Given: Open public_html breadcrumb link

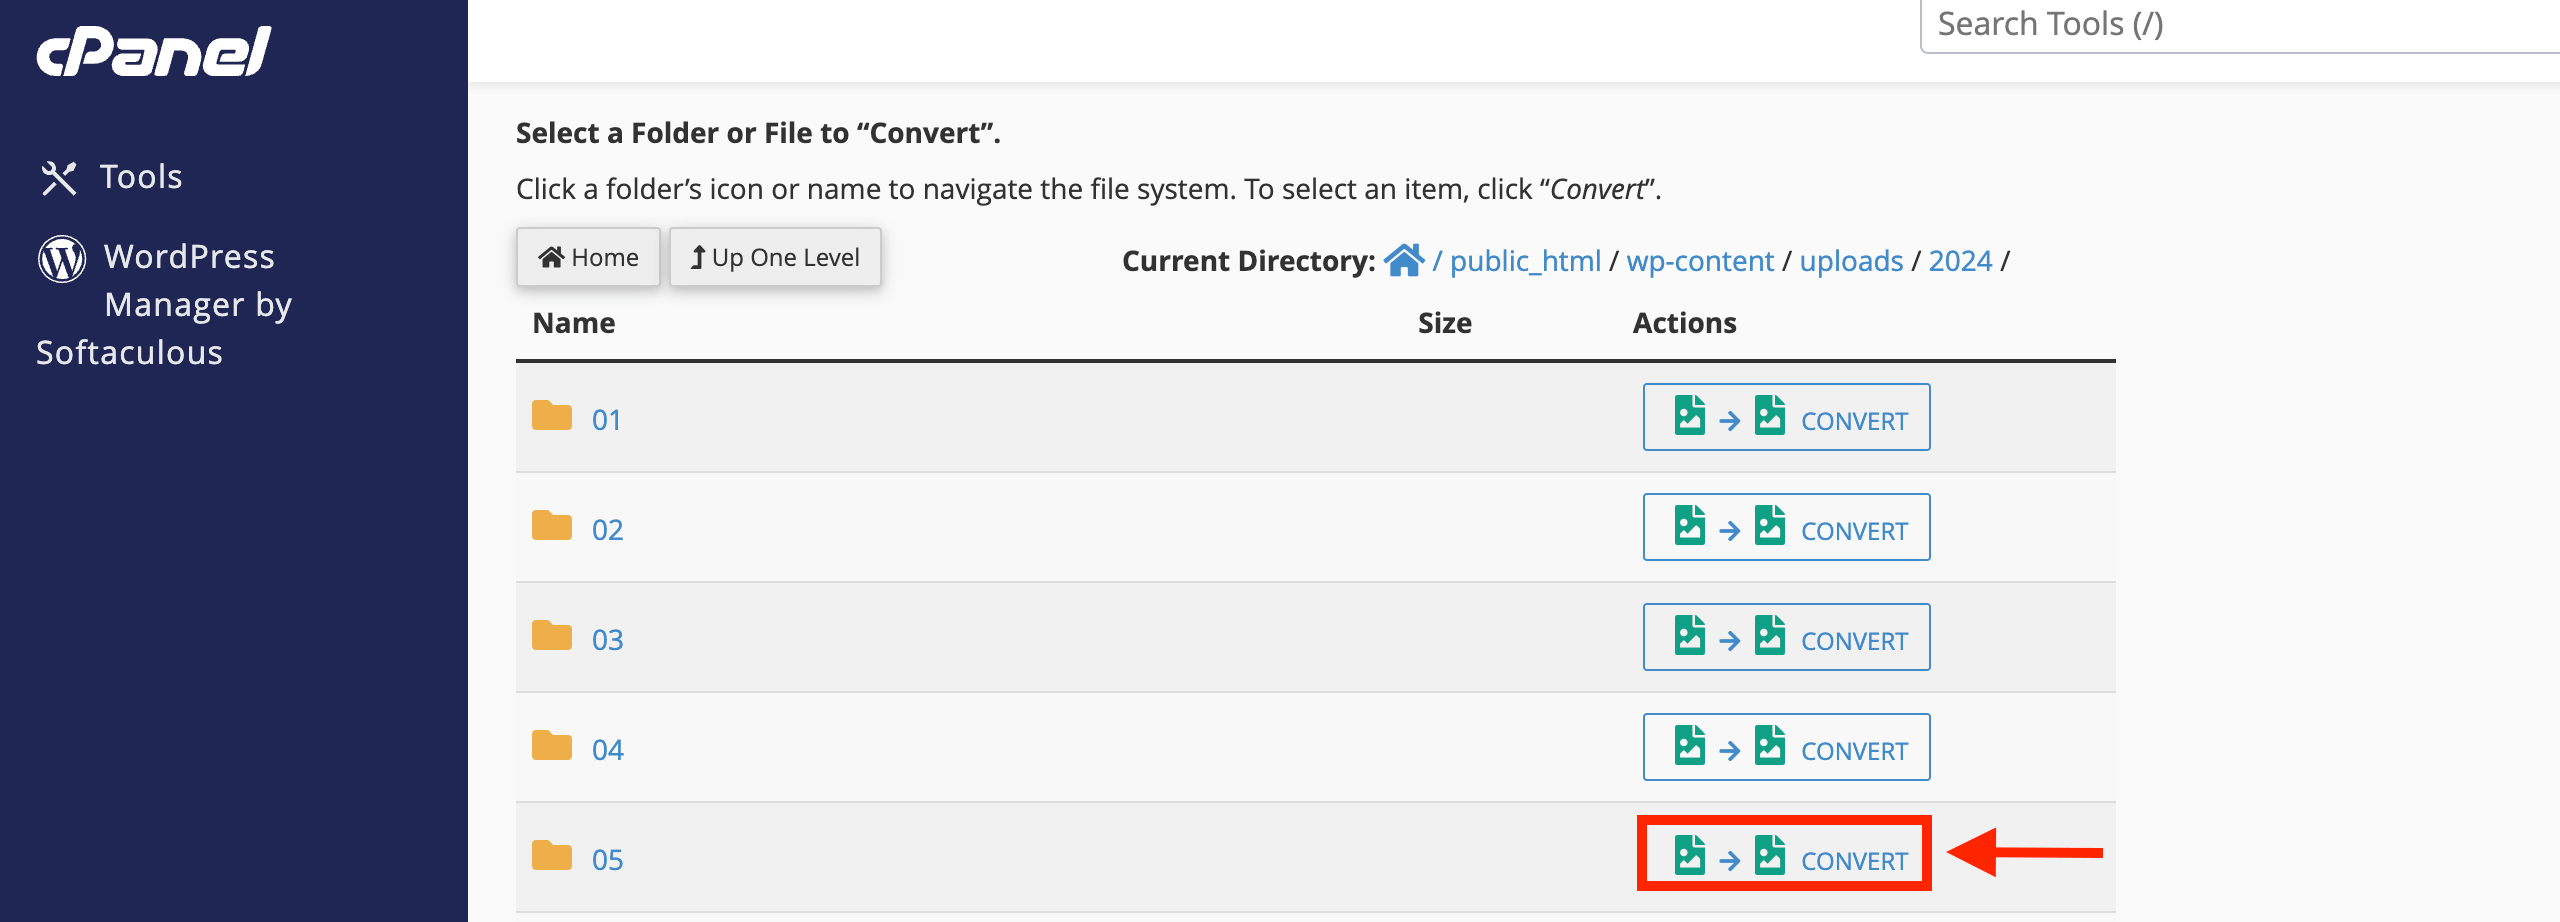Looking at the screenshot, I should click(x=1525, y=261).
